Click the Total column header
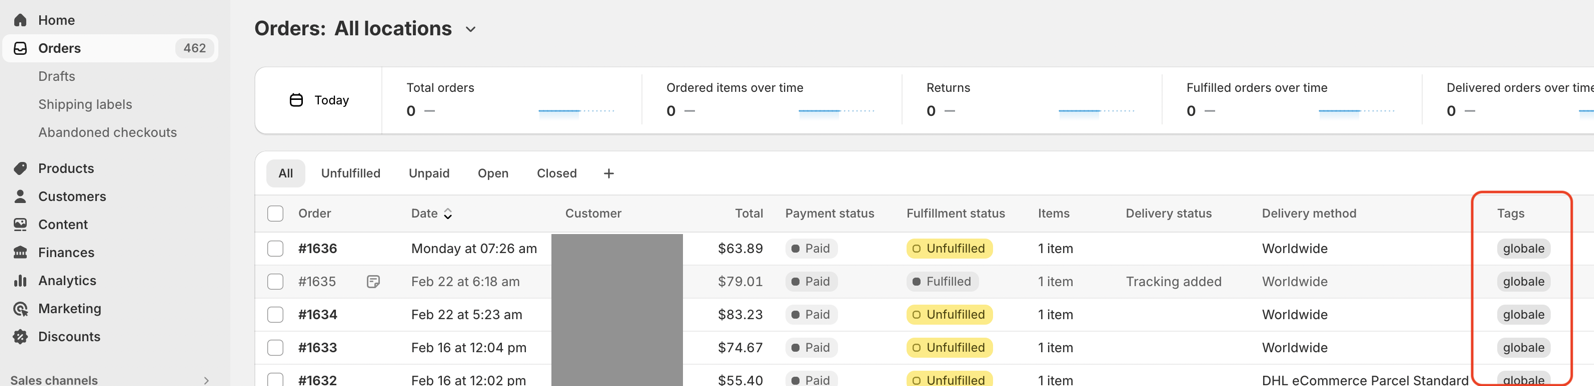Screen dimensions: 1594x386 pyautogui.click(x=749, y=213)
